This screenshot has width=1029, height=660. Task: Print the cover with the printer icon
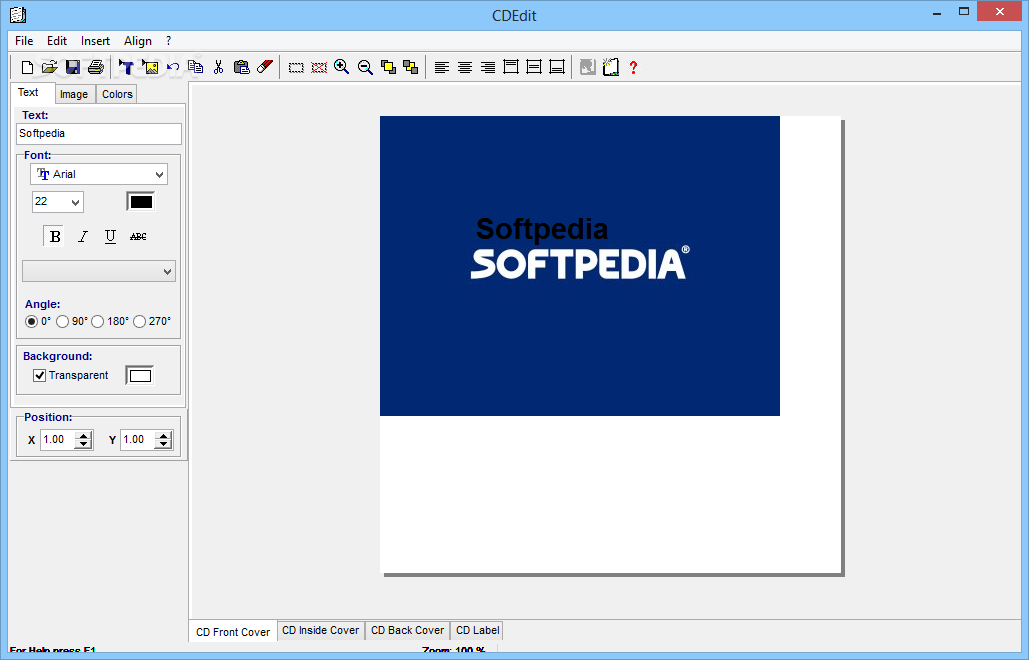pos(96,67)
